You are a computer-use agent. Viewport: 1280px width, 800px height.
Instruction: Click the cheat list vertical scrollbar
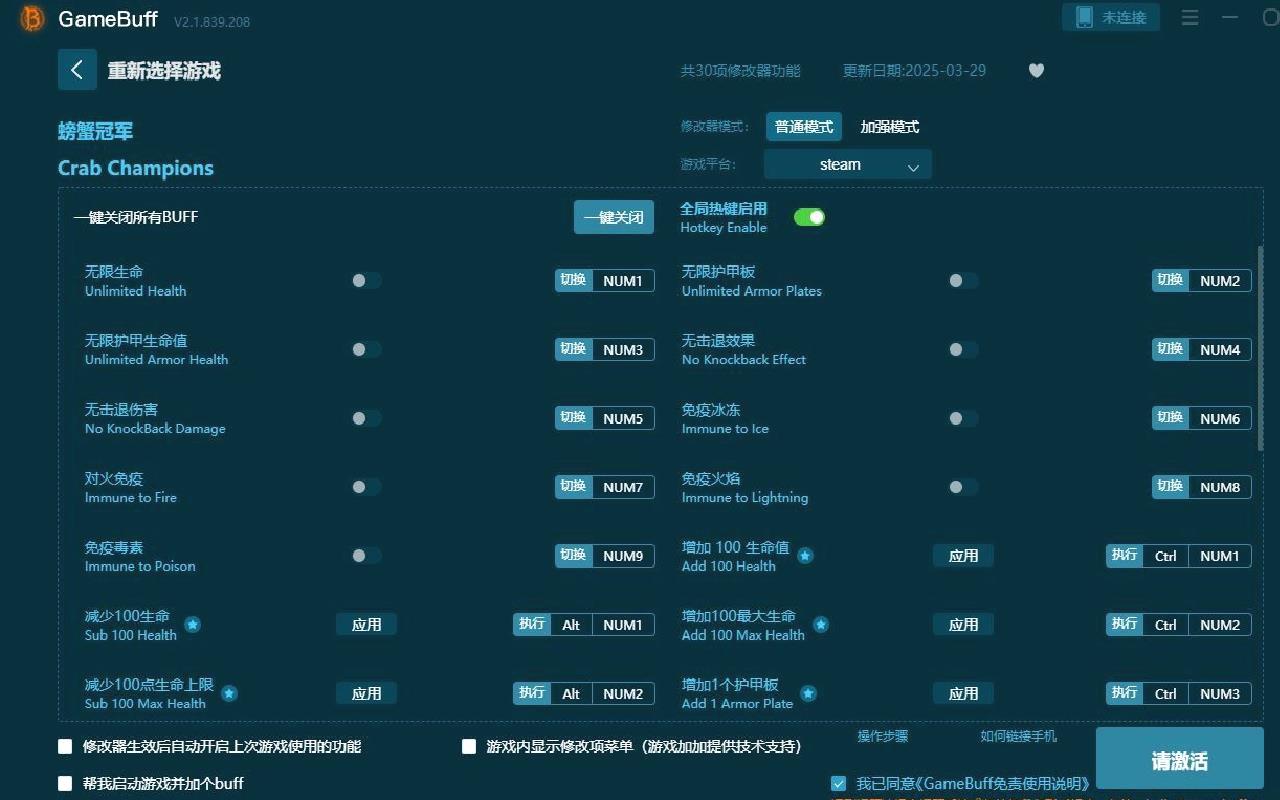(x=1260, y=348)
